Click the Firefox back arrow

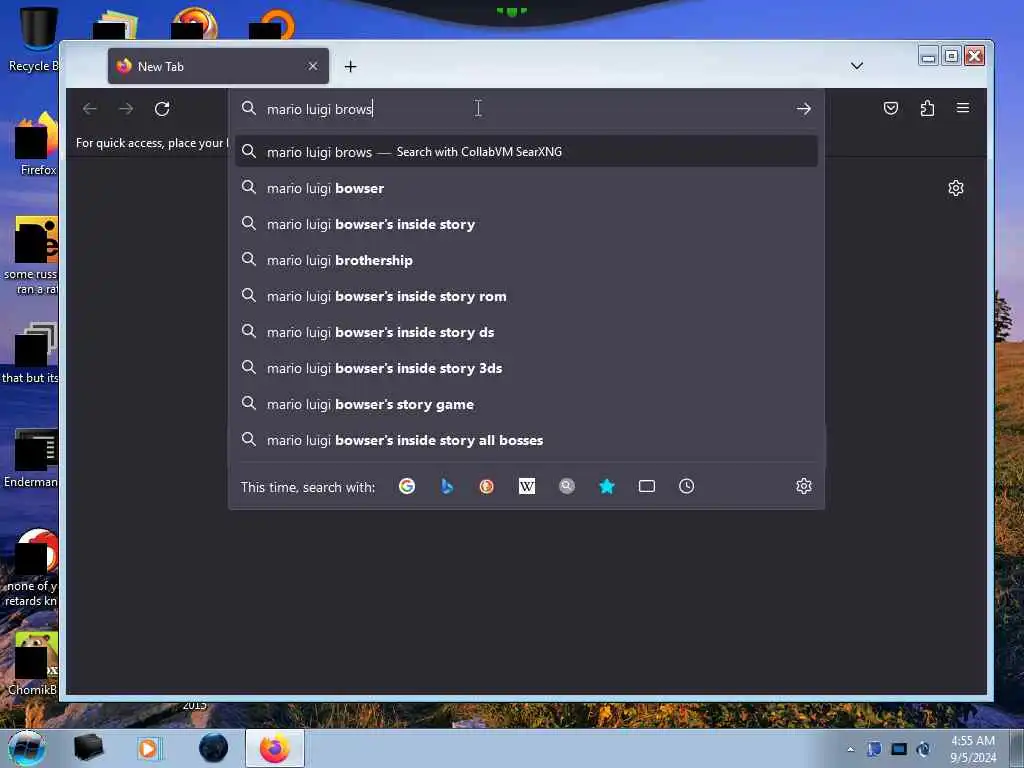89,108
